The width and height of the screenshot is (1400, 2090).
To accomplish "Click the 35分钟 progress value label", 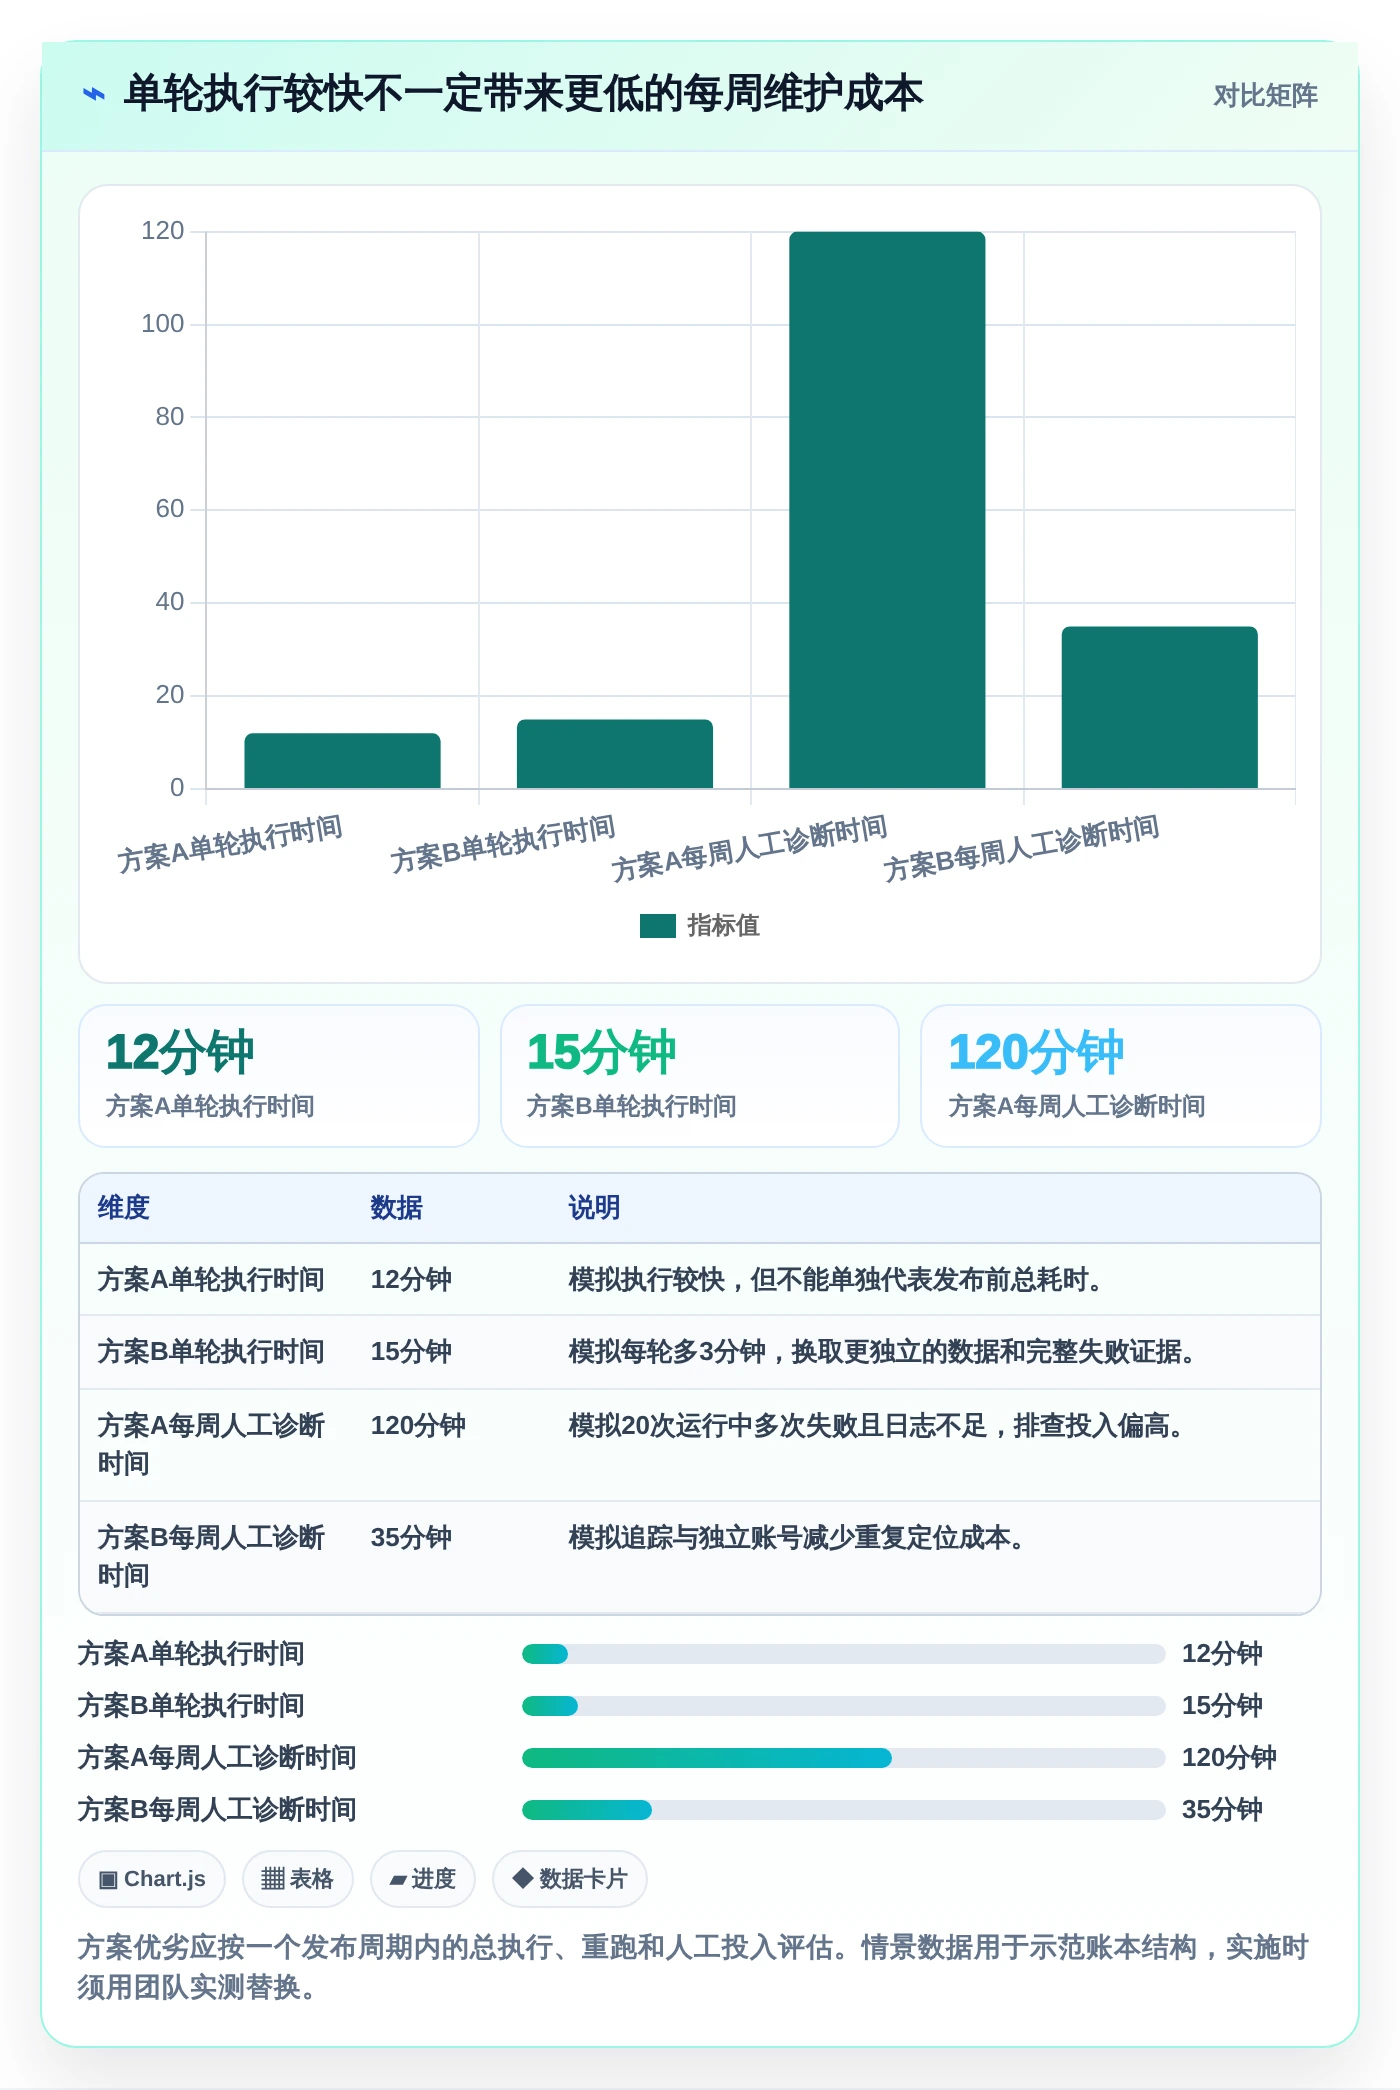I will (x=1222, y=1810).
